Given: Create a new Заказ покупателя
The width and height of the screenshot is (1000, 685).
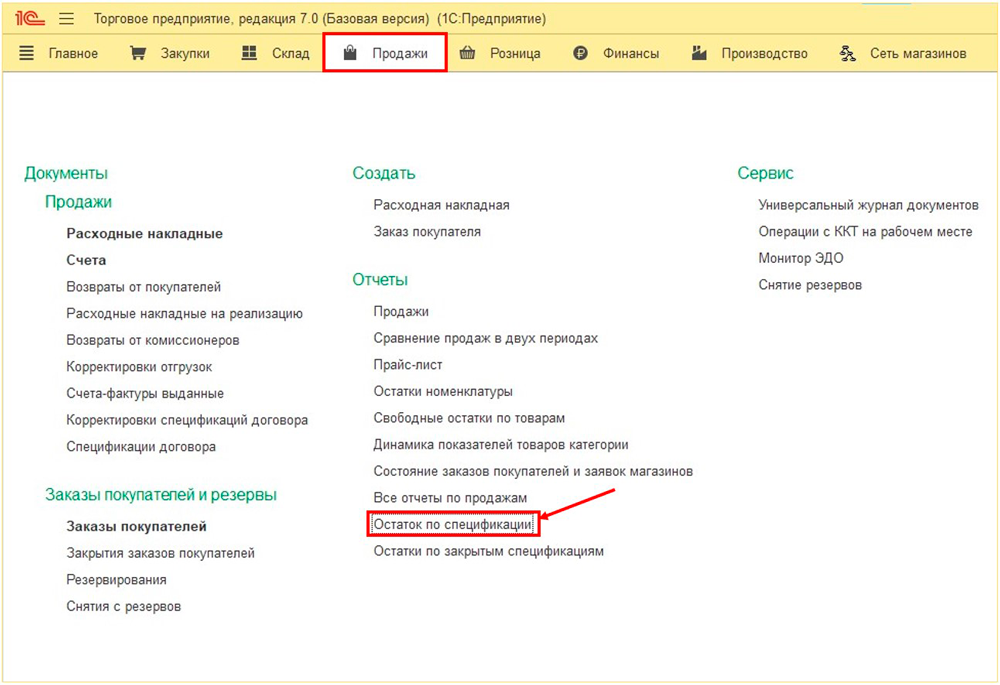Looking at the screenshot, I should [427, 231].
